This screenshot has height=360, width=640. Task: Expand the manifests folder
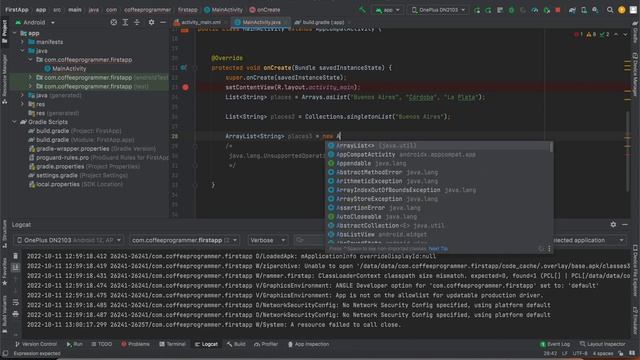tap(22, 42)
